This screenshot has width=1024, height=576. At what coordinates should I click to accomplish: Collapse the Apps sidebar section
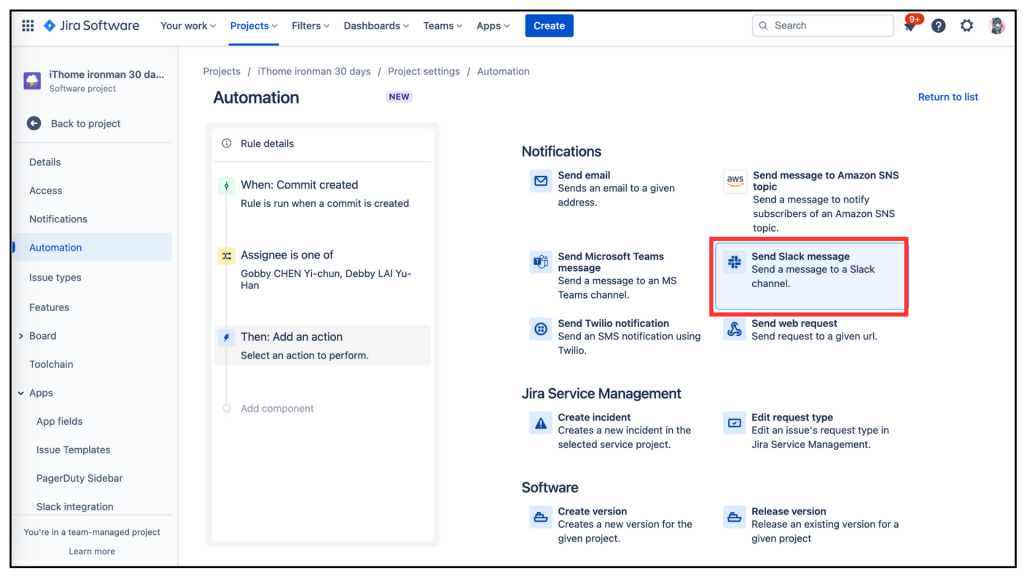click(x=21, y=393)
